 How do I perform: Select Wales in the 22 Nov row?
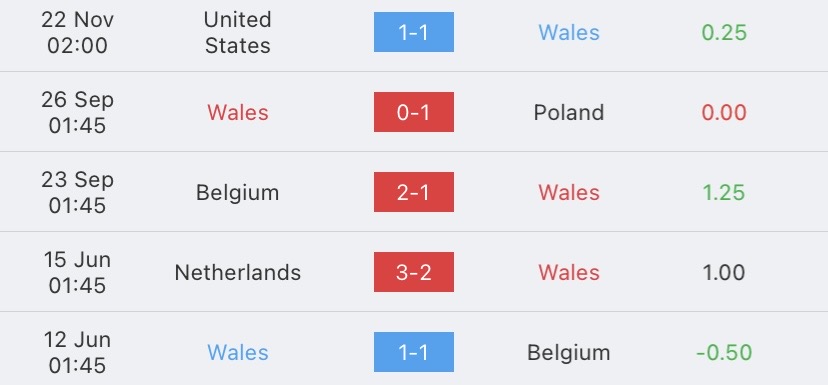569,33
